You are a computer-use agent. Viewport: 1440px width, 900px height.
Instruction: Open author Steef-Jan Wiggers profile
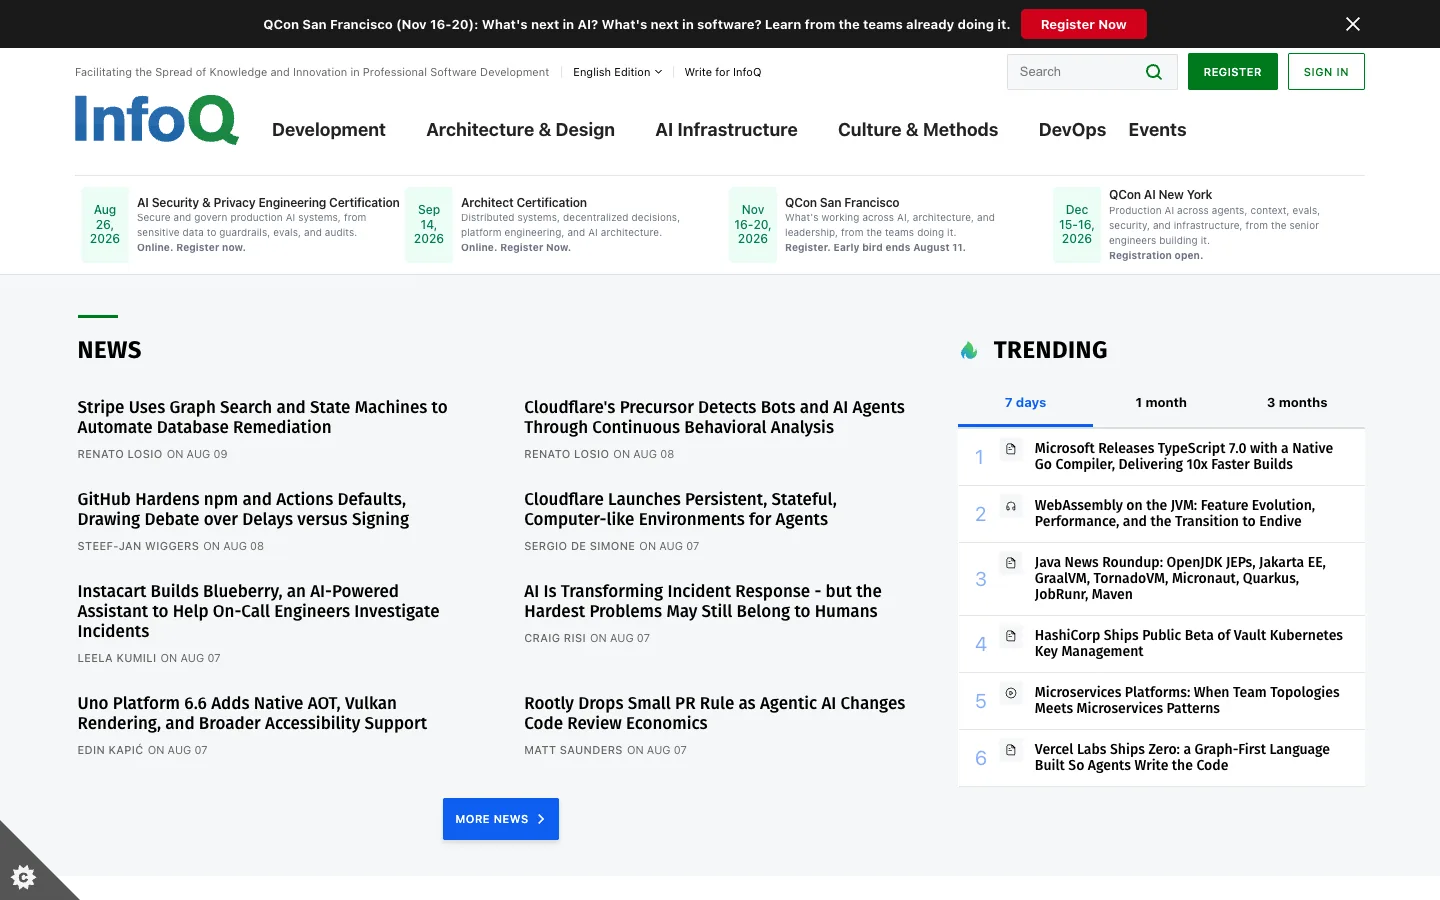tap(139, 546)
